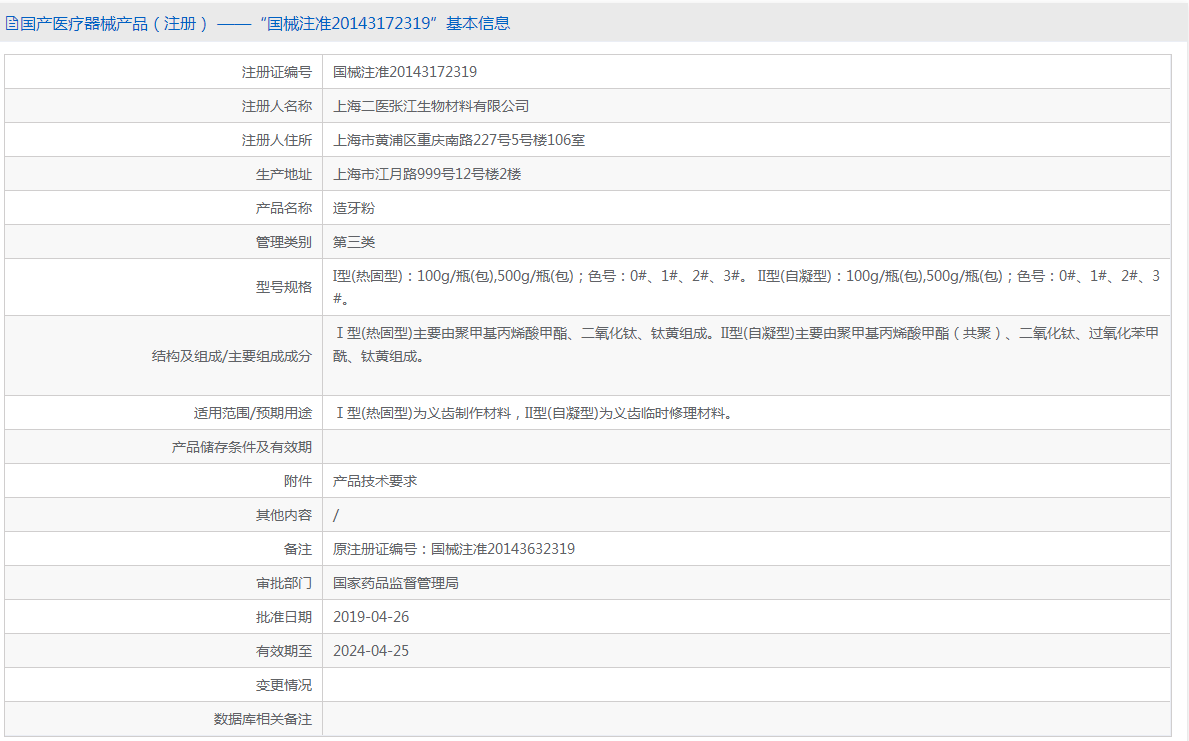Screen dimensions: 1189x741
Task: Click the 注册人名称 label
Action: point(277,106)
